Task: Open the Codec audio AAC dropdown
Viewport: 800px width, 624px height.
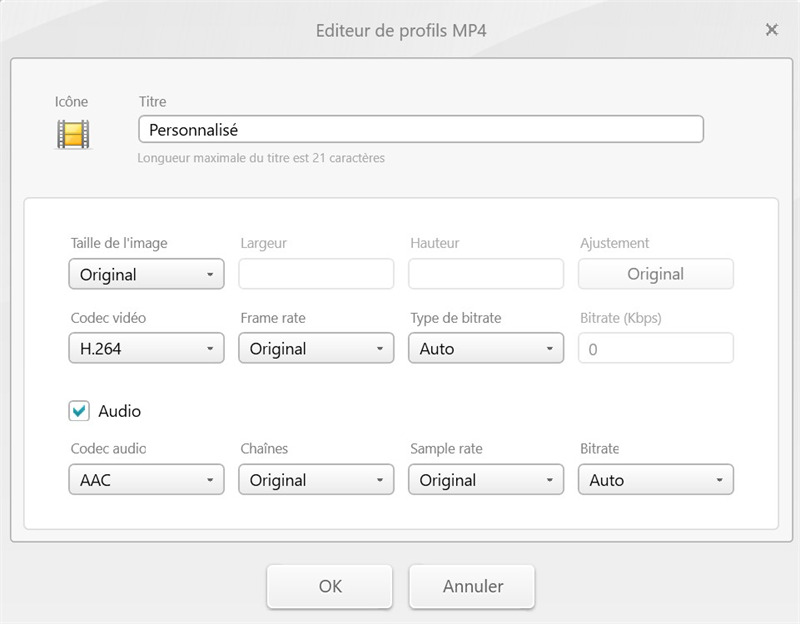Action: pyautogui.click(x=146, y=479)
